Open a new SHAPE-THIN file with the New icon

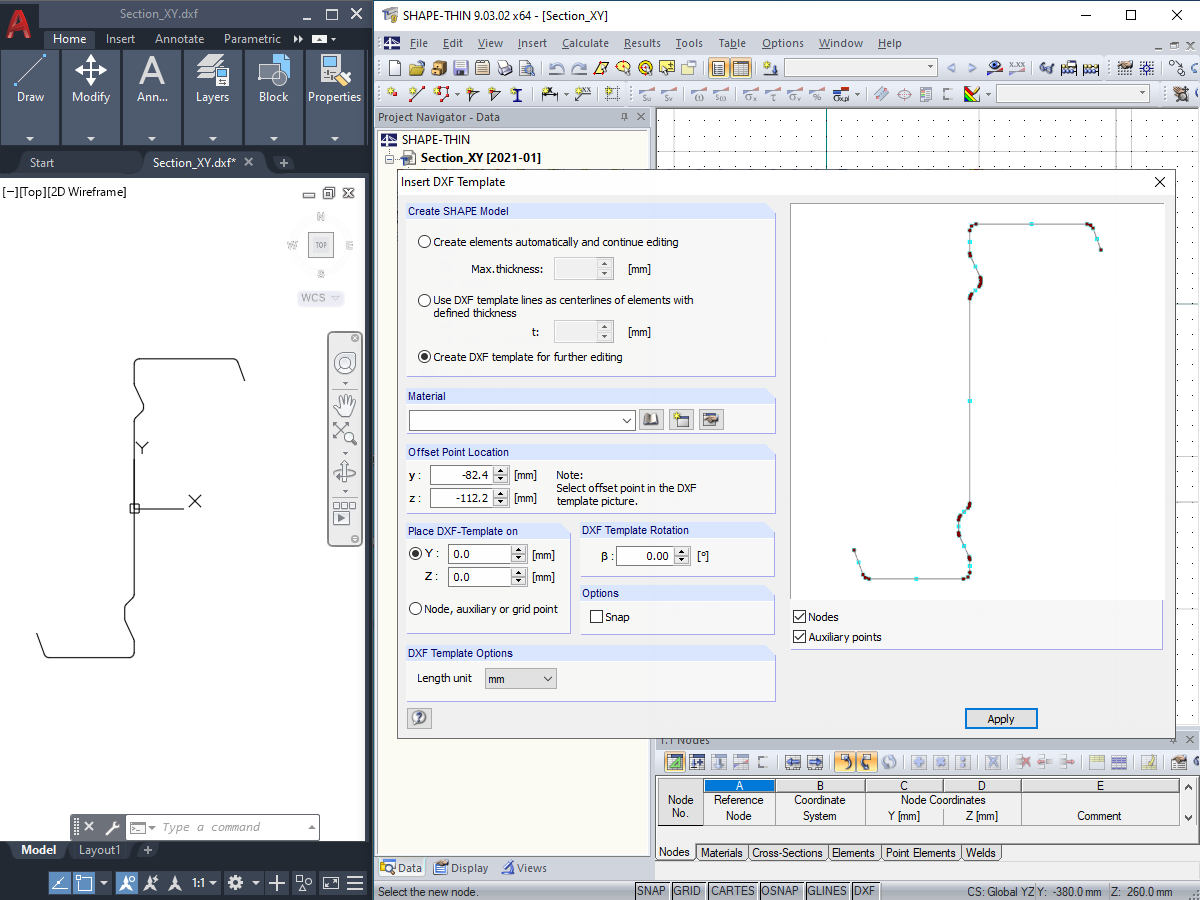[x=394, y=67]
